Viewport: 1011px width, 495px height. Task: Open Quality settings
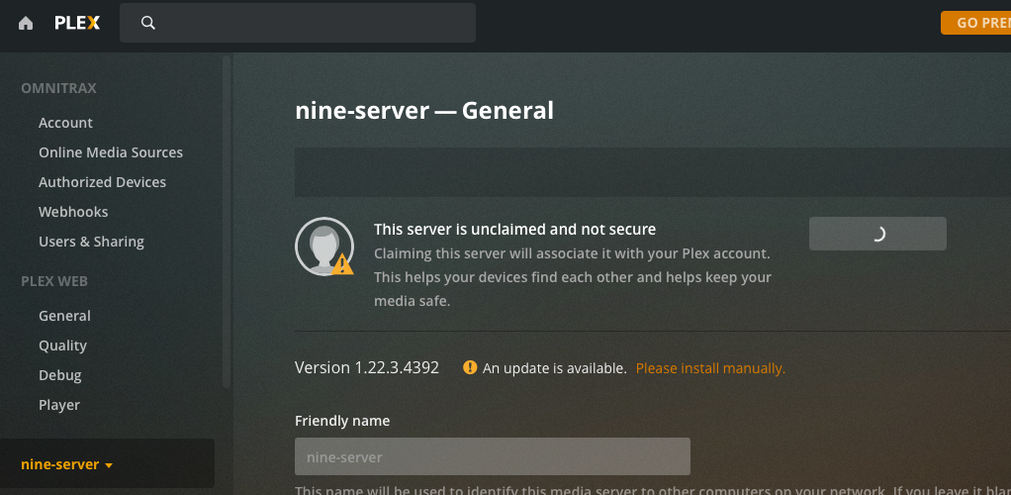(x=62, y=346)
